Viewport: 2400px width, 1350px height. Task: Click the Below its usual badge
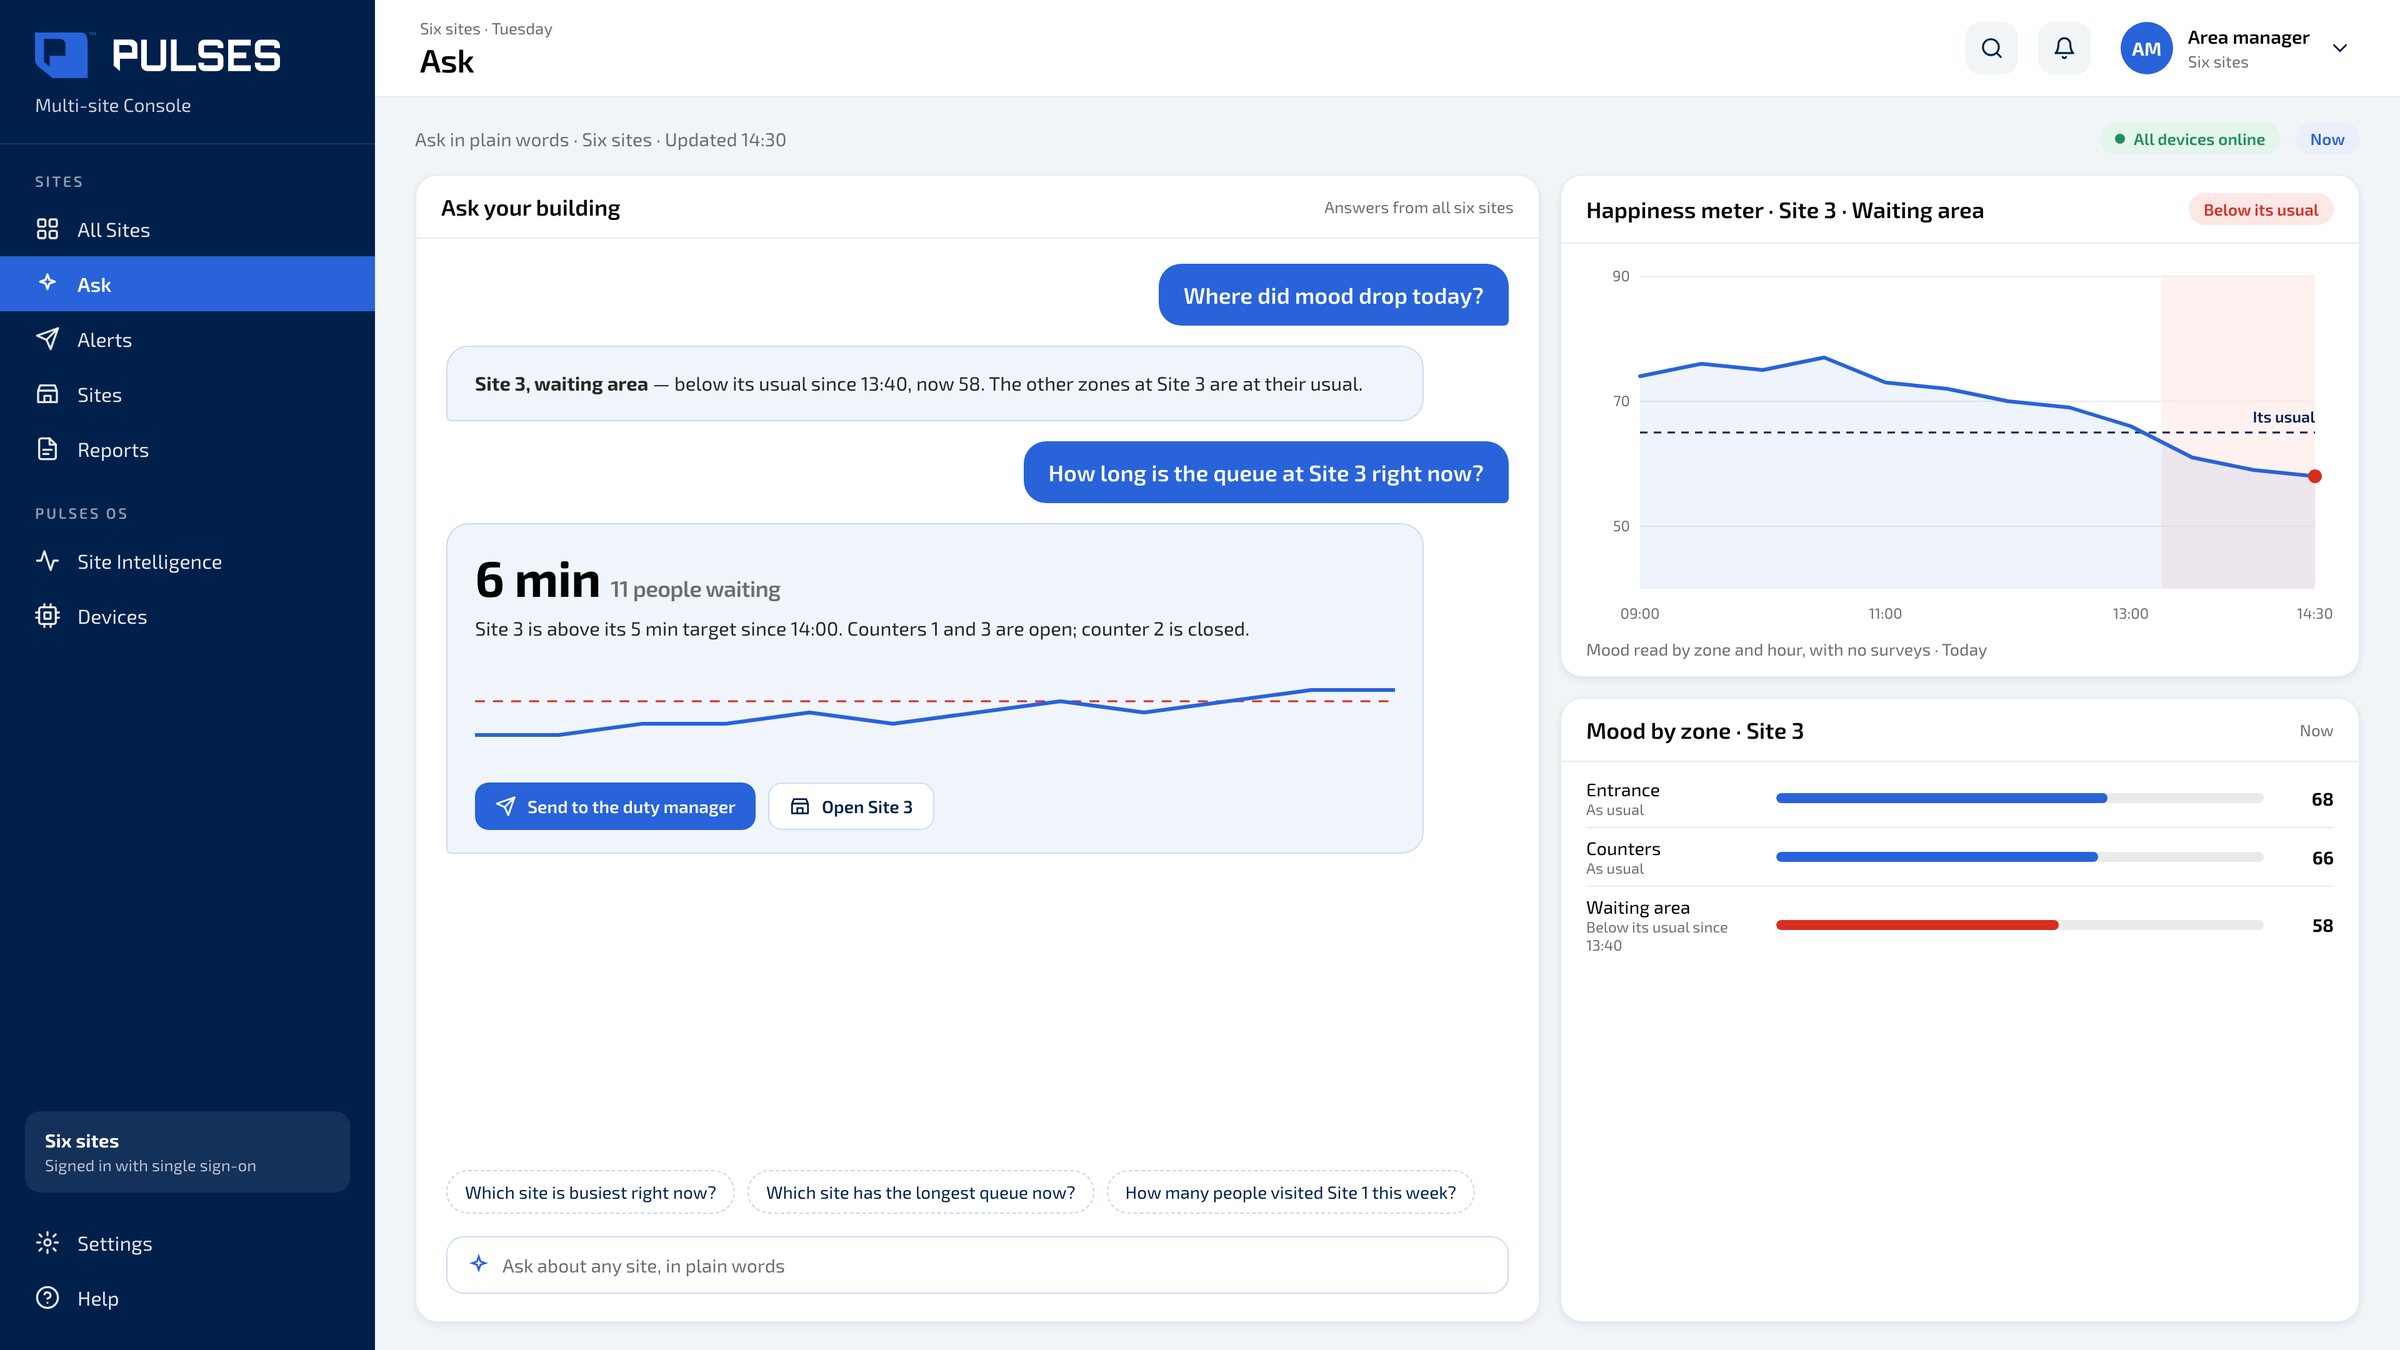tap(2260, 210)
